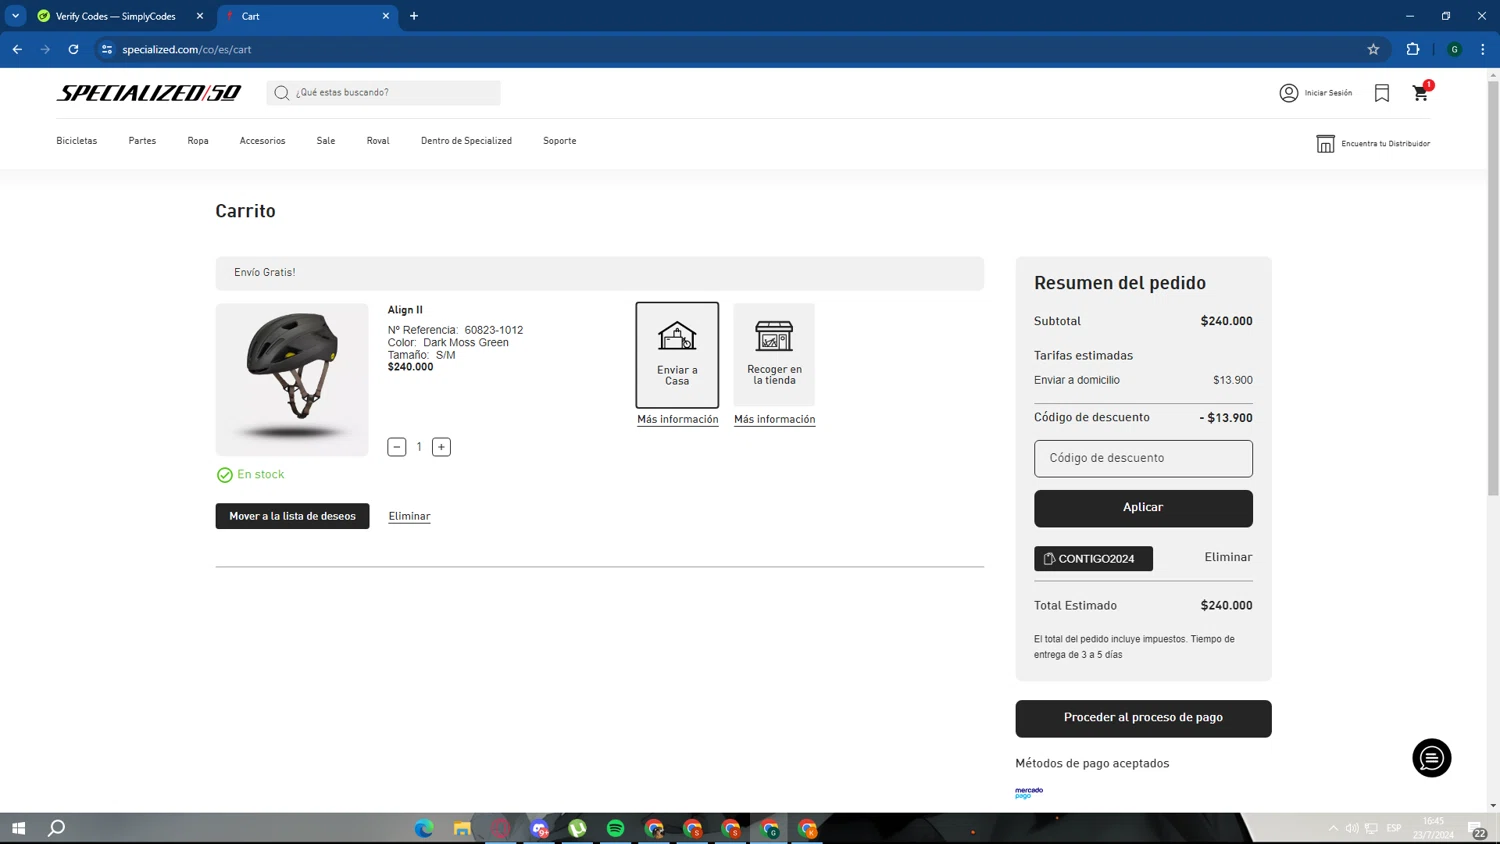Select Enviar a Casa delivery option
Viewport: 1500px width, 844px height.
pos(677,355)
